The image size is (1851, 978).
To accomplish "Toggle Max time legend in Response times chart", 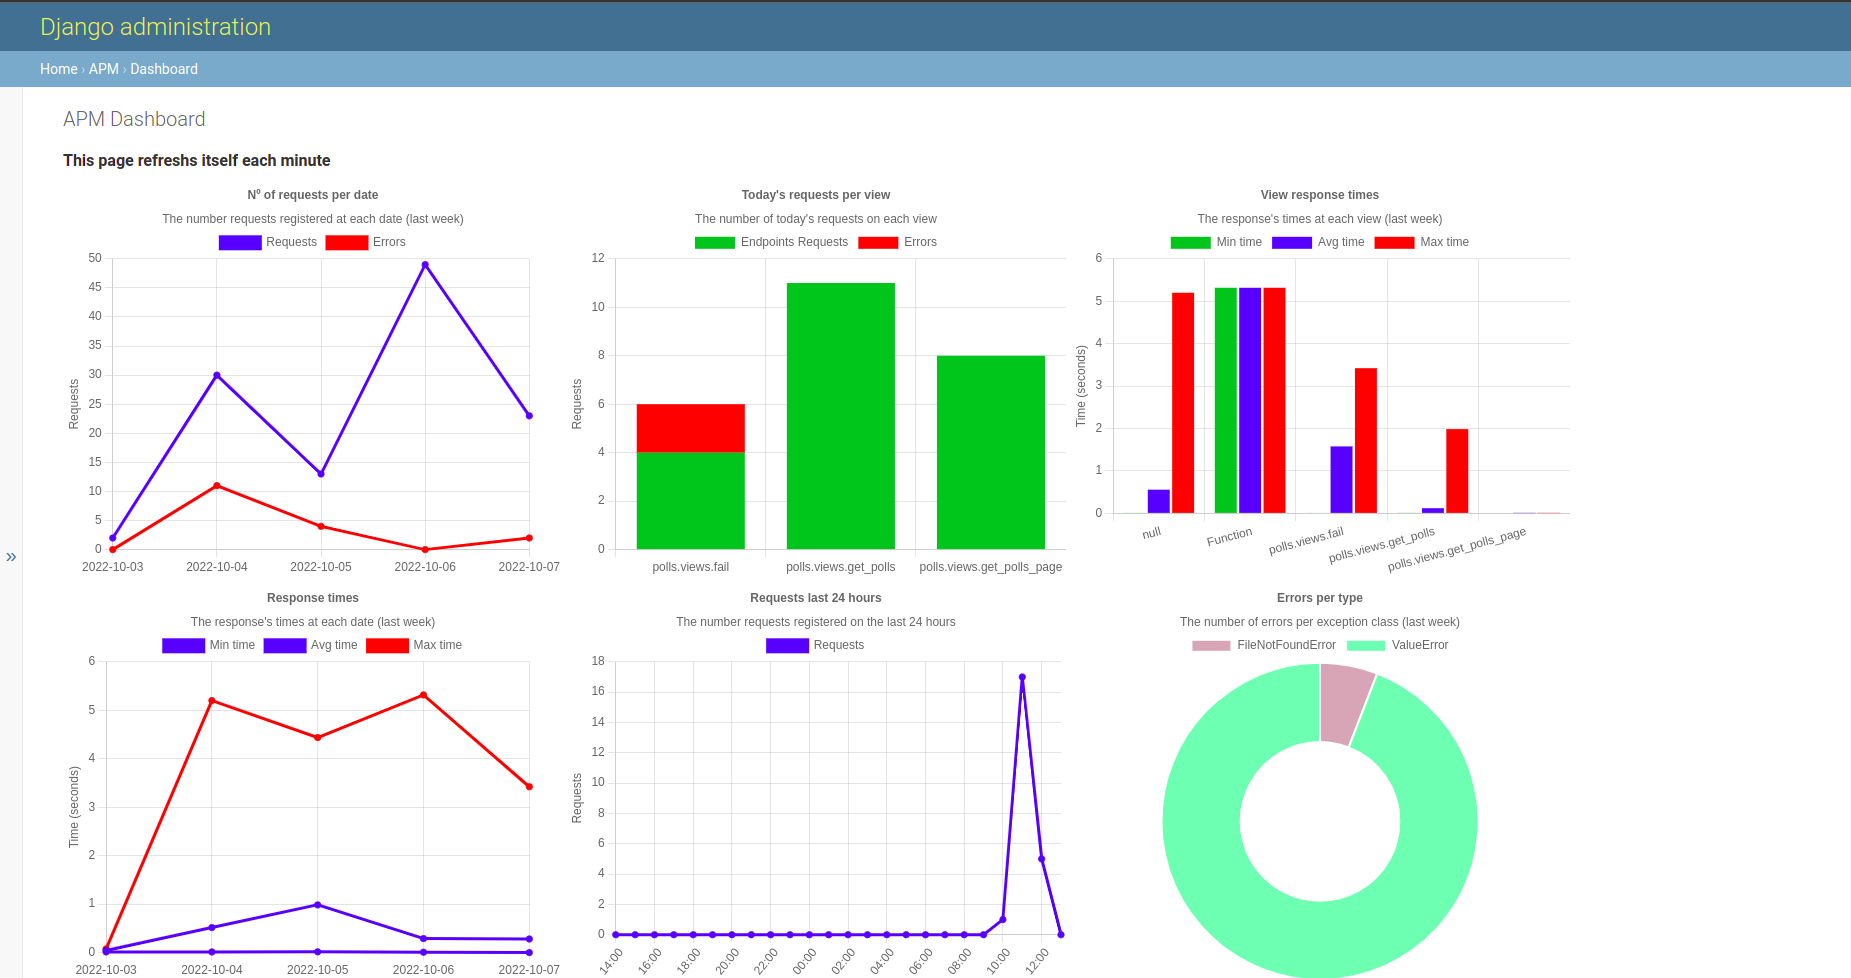I will tap(414, 645).
